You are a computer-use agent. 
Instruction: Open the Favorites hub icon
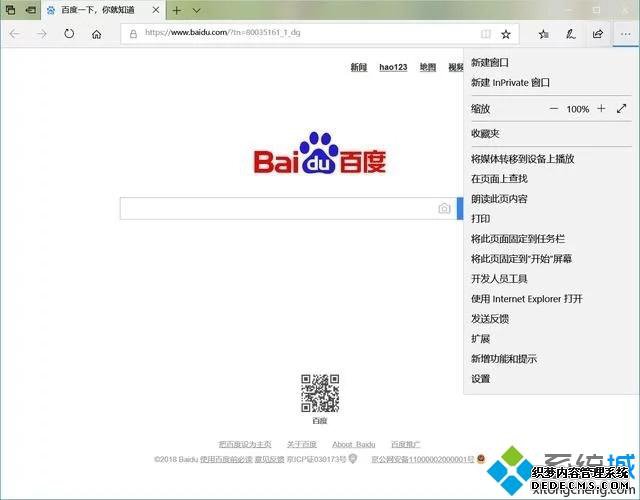tap(543, 34)
